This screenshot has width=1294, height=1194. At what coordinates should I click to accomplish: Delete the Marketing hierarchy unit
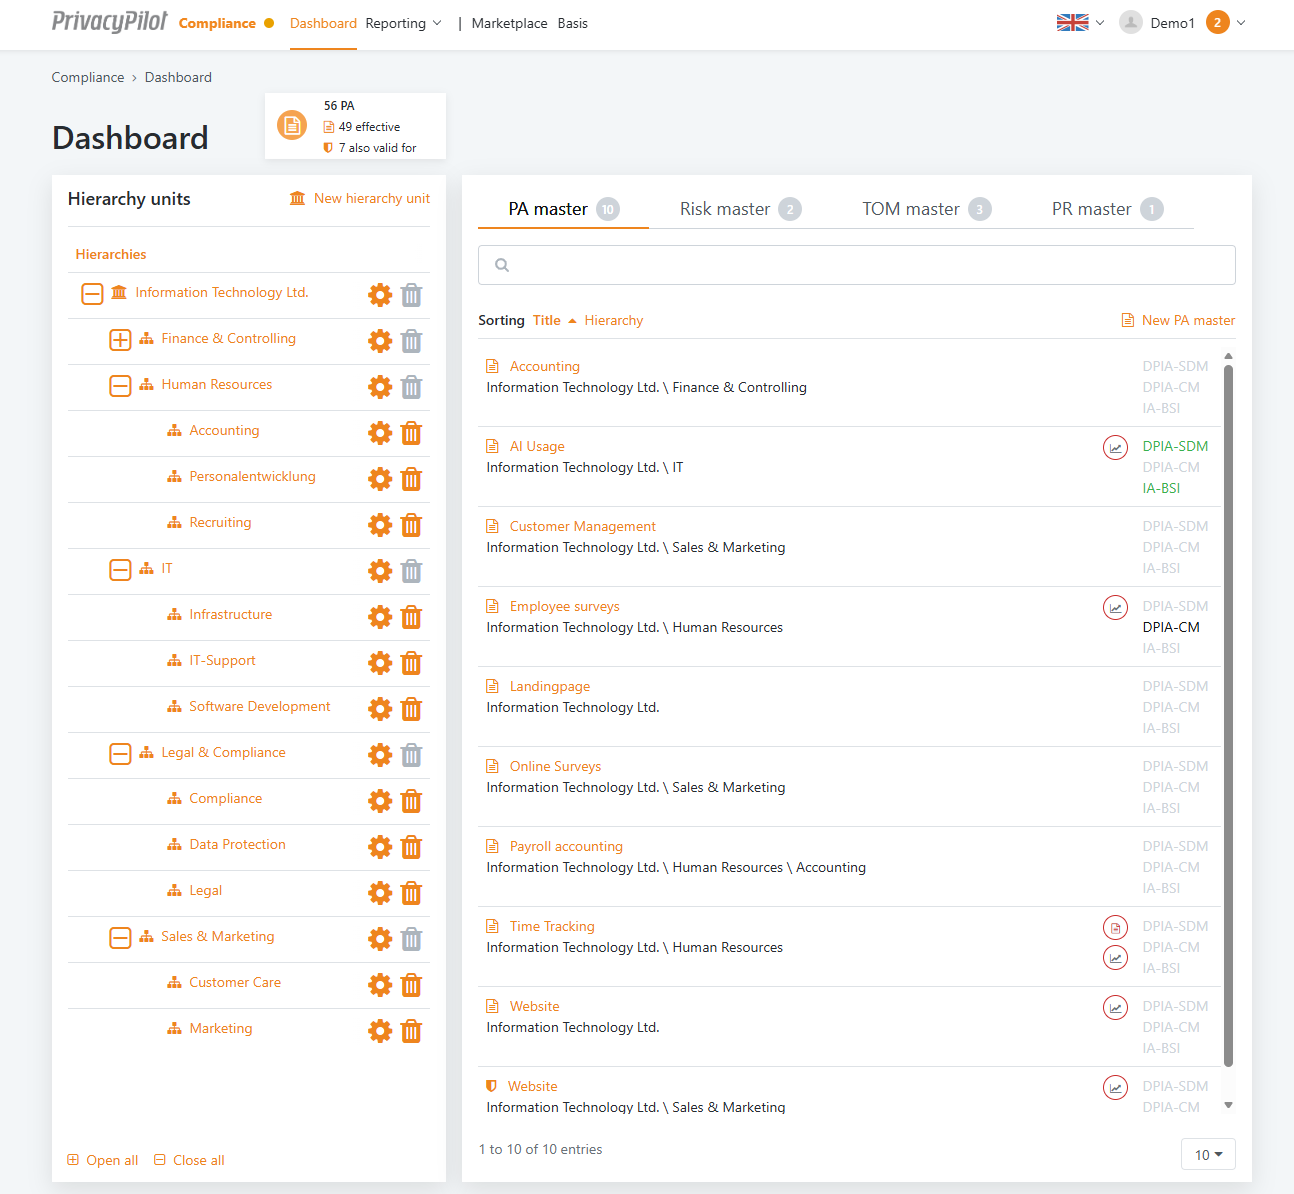411,1031
